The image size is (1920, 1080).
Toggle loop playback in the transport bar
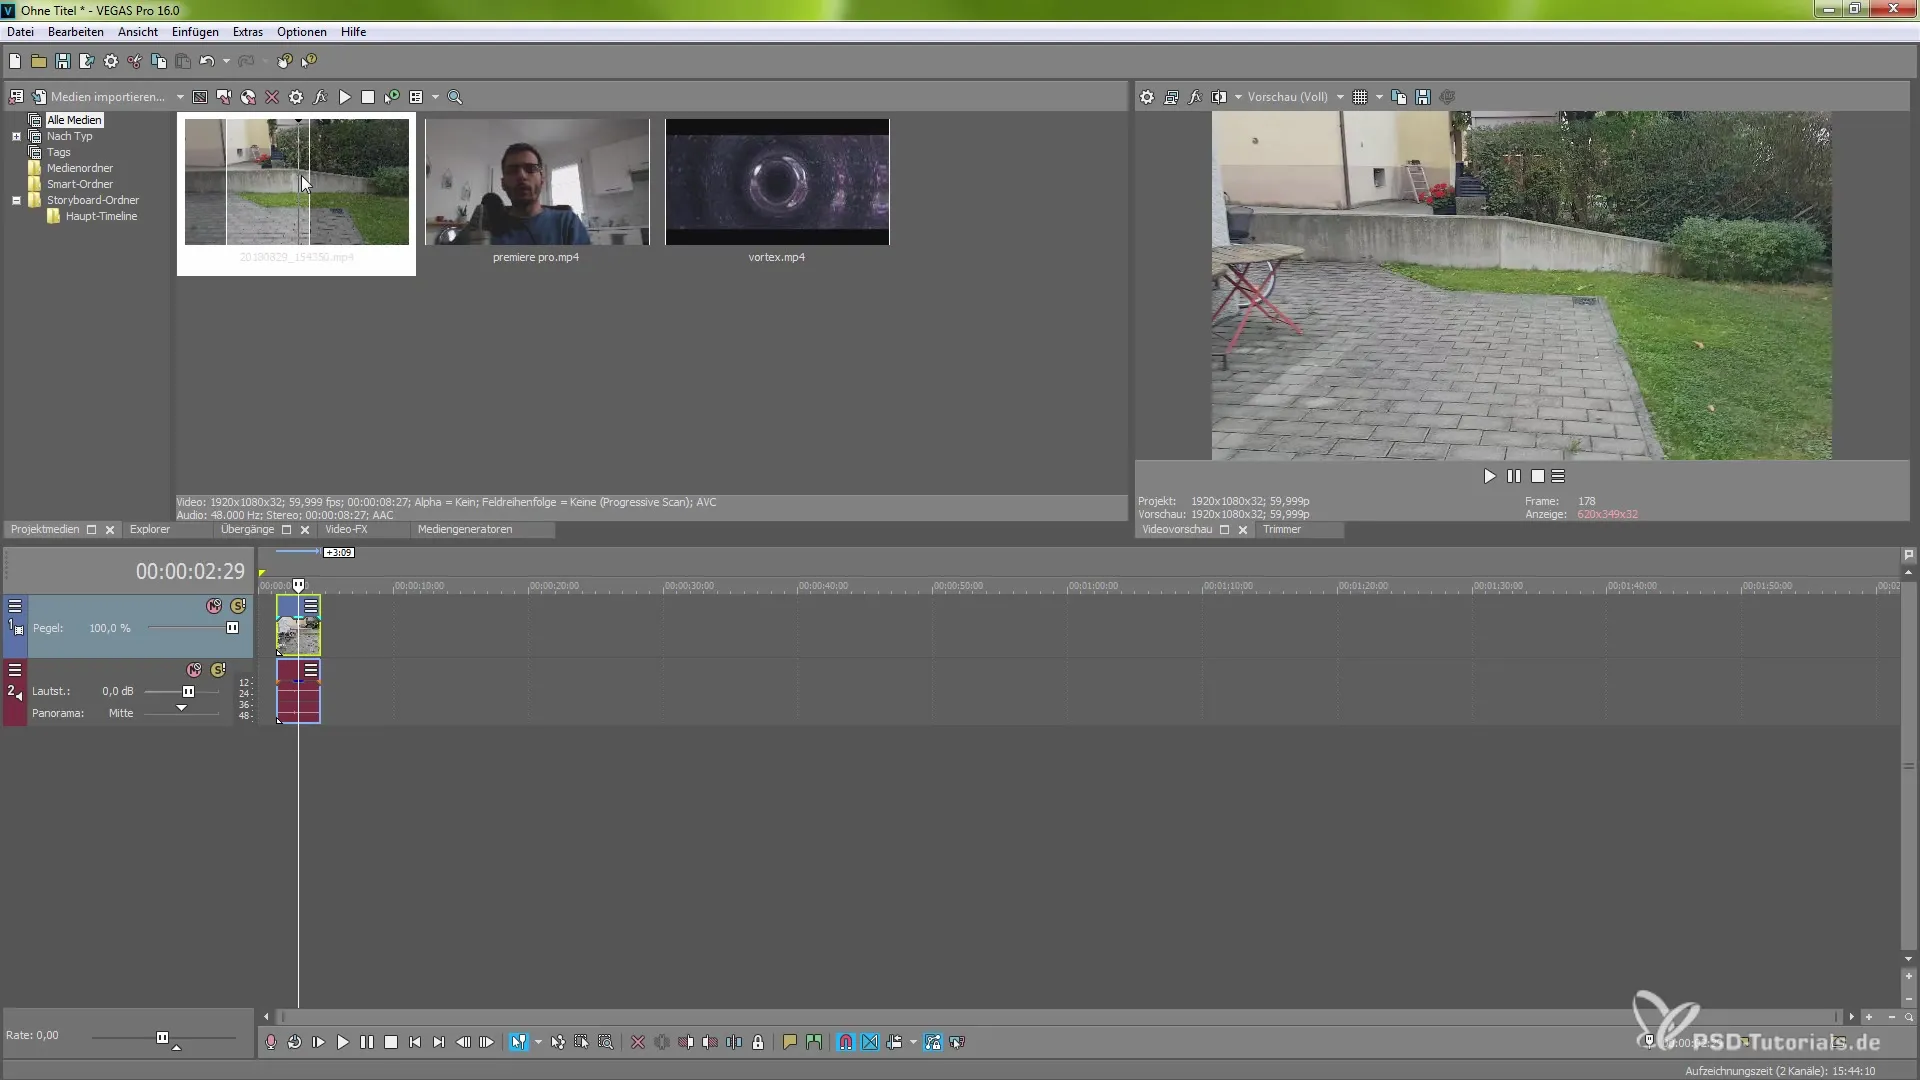[295, 1042]
